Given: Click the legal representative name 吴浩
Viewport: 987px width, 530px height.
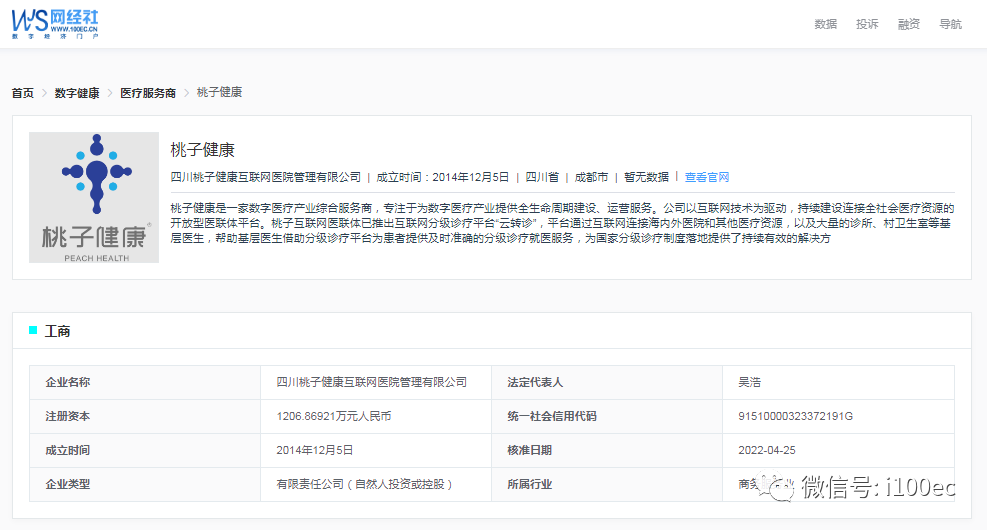Looking at the screenshot, I should [x=749, y=382].
